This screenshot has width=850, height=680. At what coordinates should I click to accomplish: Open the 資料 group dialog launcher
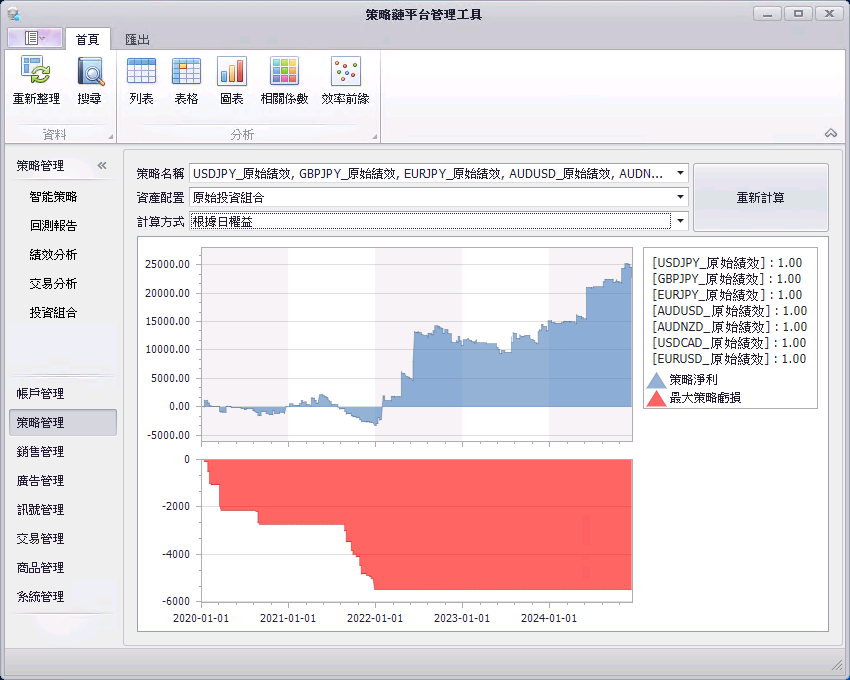(111, 137)
